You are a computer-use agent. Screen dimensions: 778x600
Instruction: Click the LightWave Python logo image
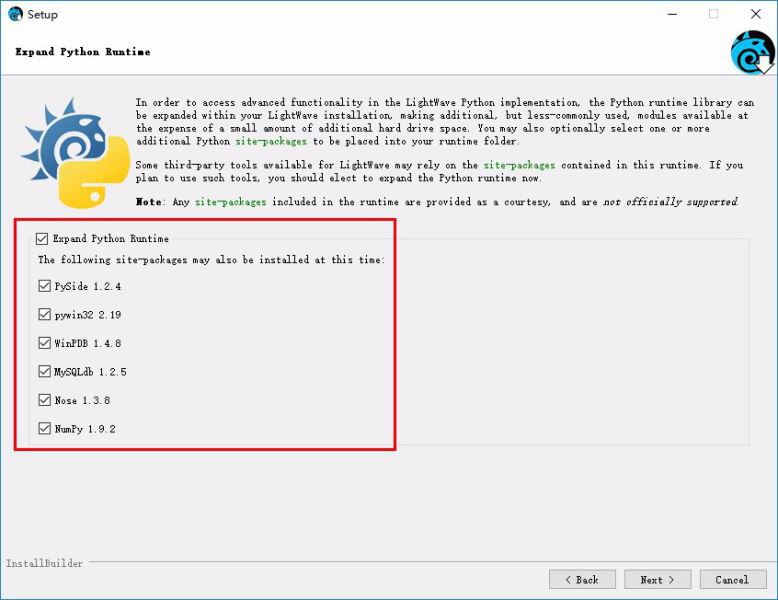pos(75,153)
